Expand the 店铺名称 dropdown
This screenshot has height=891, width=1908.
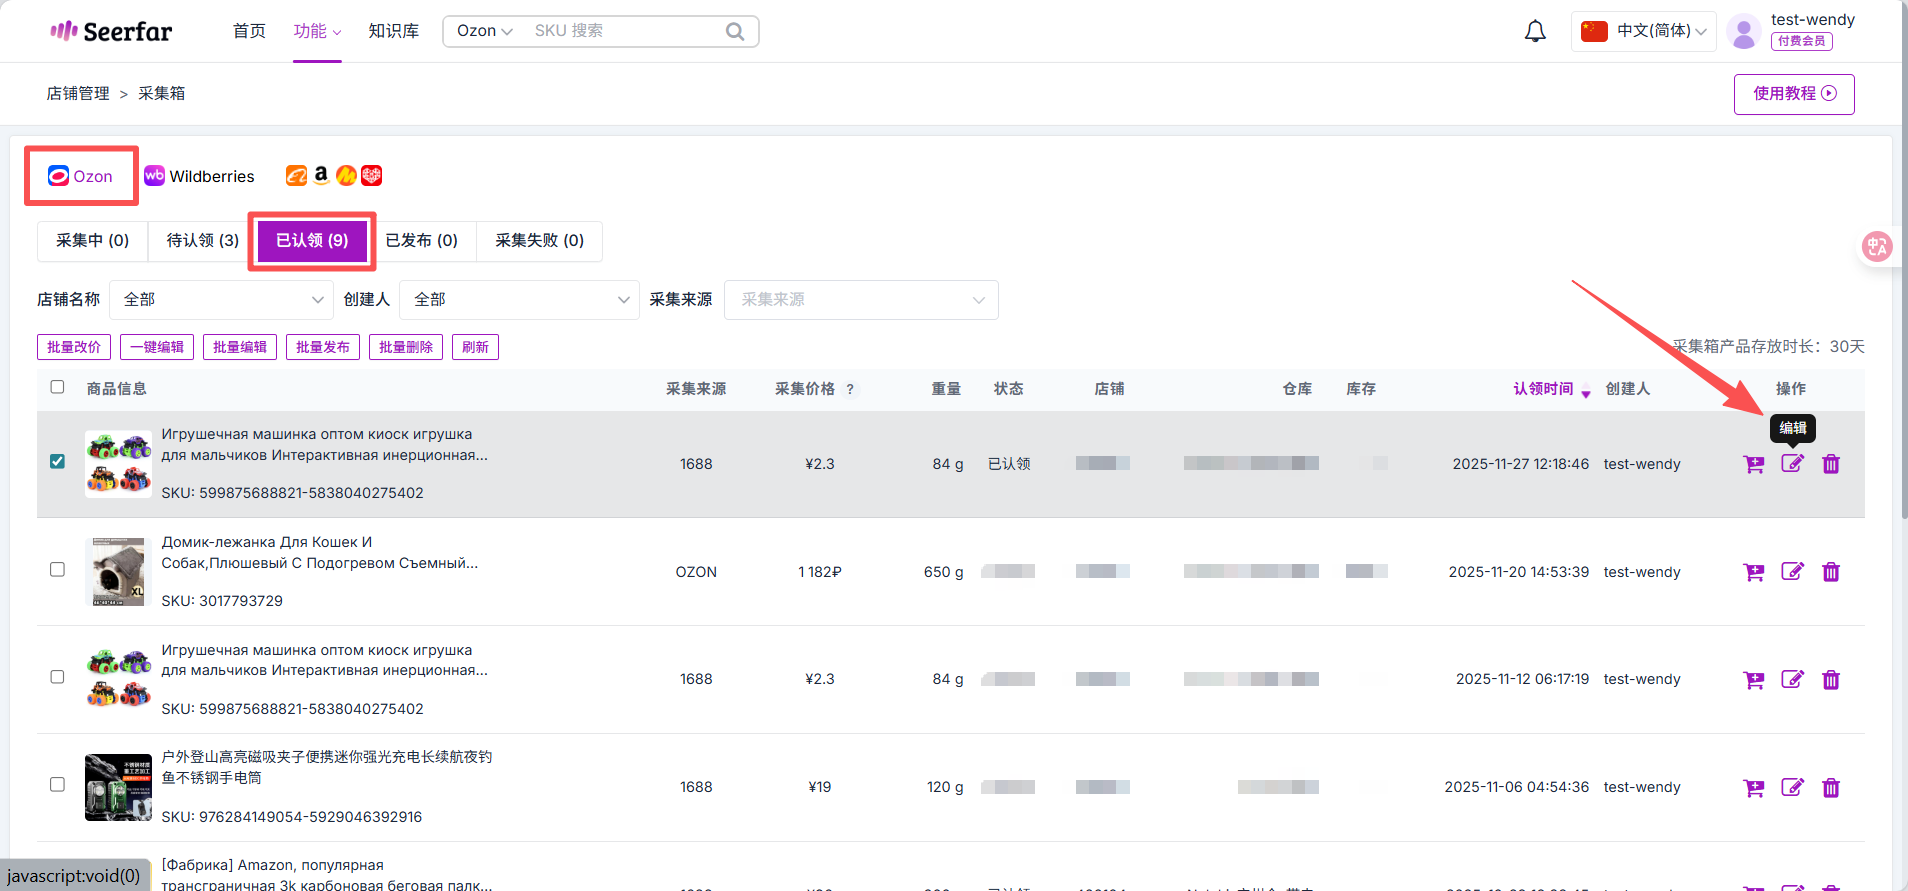click(x=220, y=300)
